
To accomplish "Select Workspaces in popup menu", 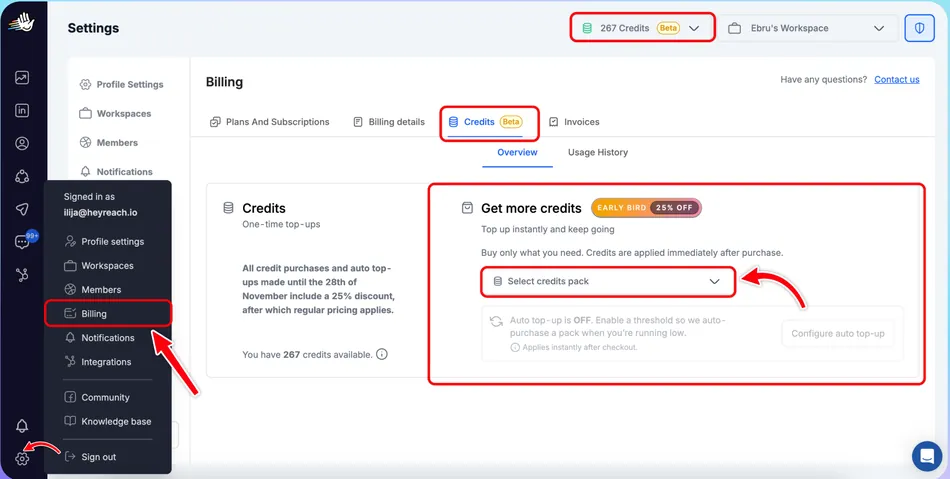I will (x=99, y=265).
